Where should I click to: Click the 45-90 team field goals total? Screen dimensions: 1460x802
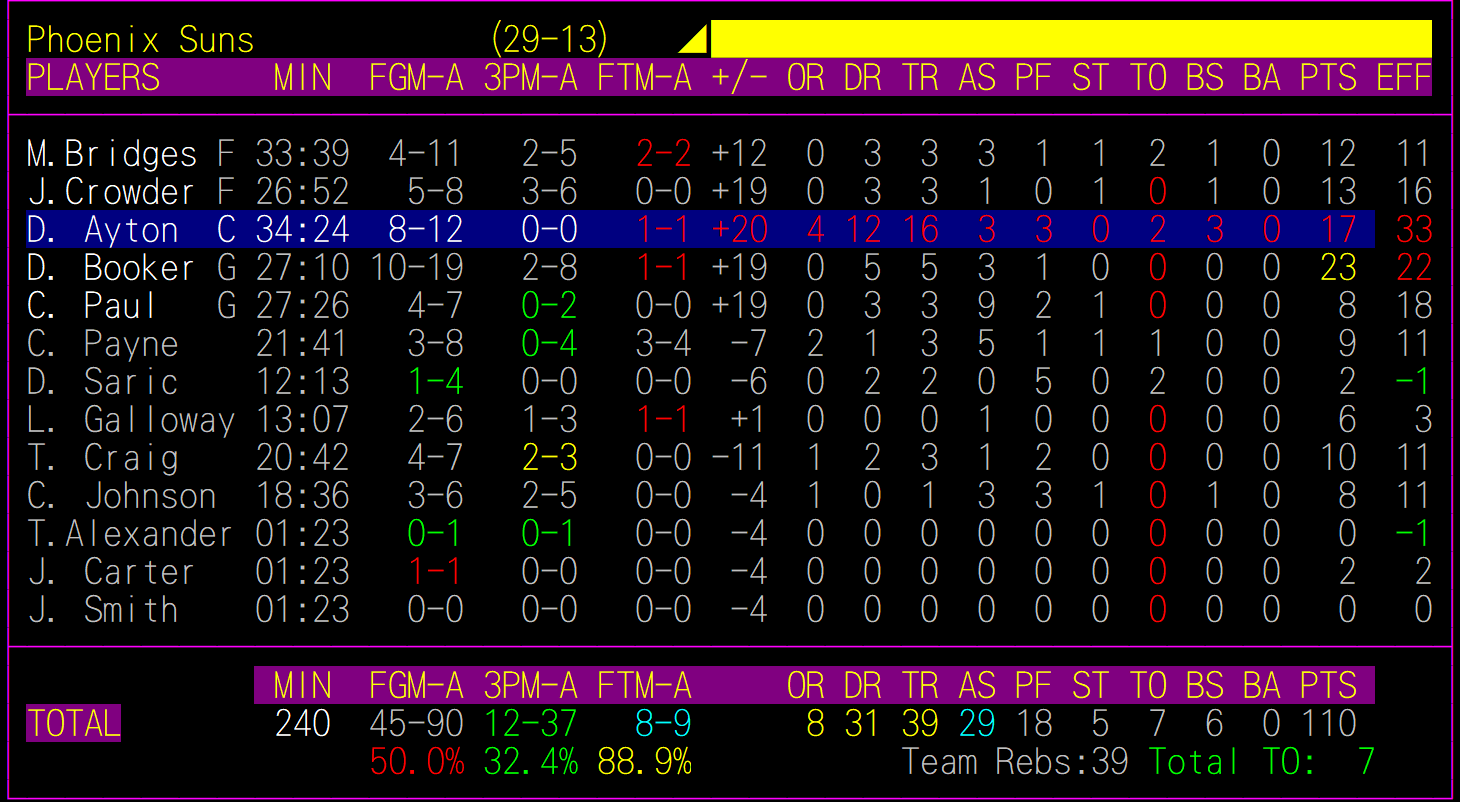[x=417, y=724]
